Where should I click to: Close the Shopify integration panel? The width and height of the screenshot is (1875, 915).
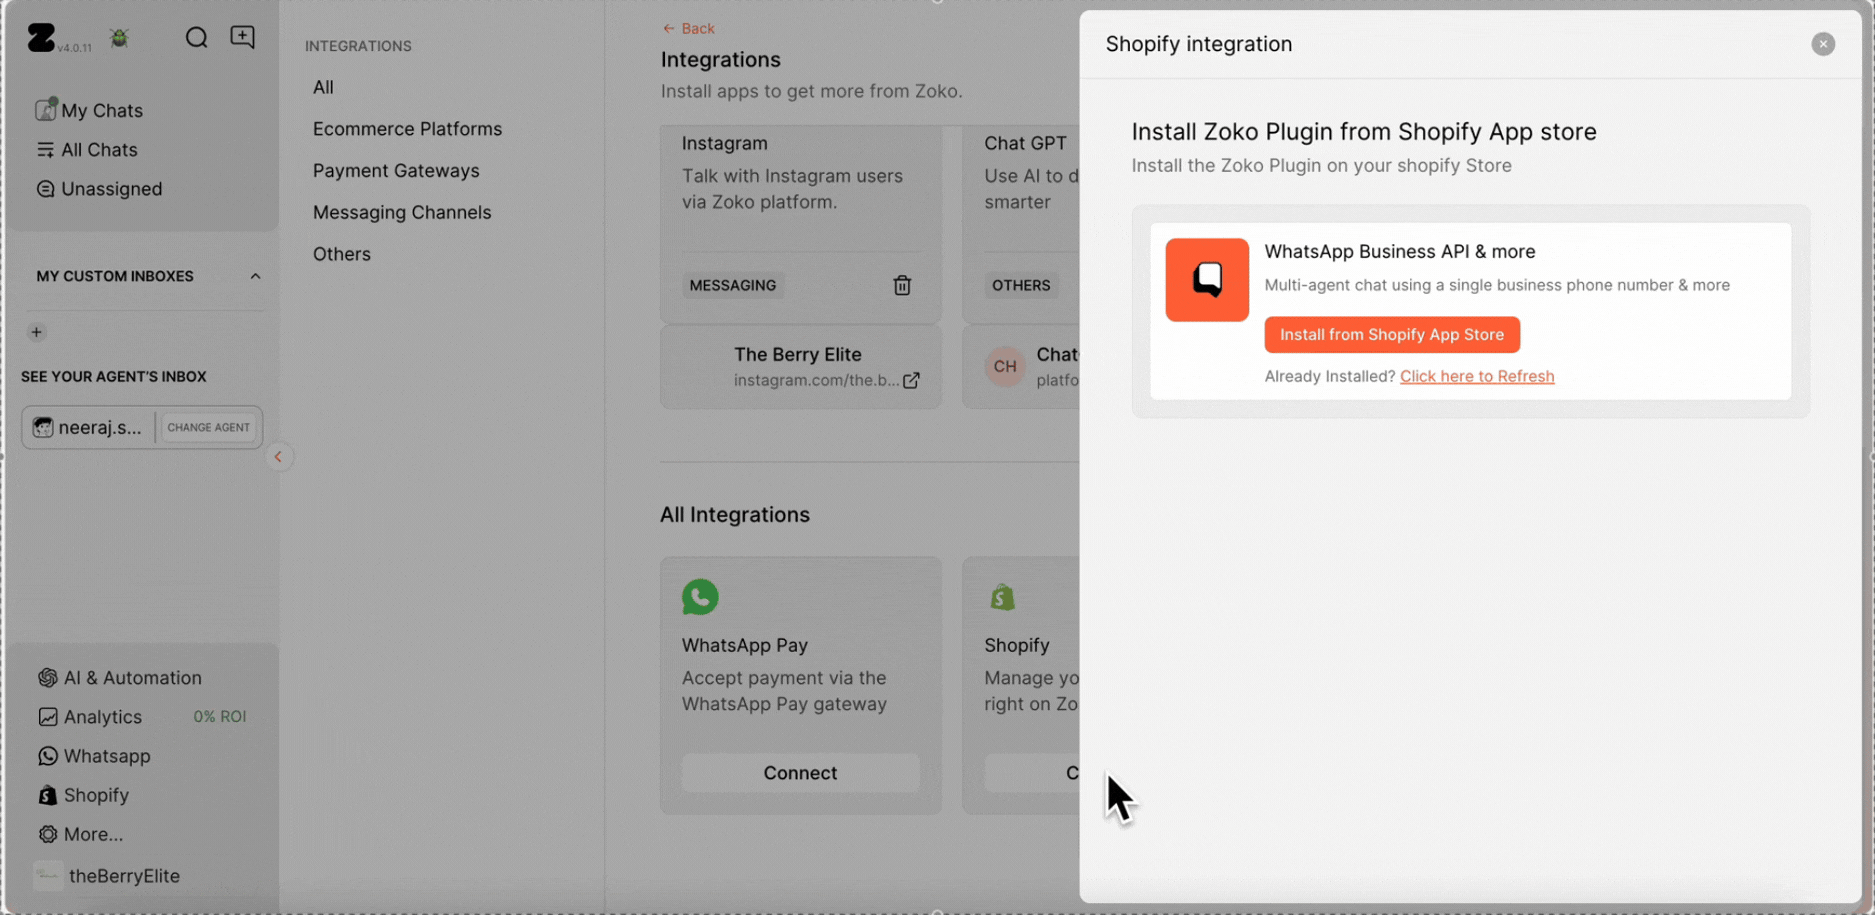1823,44
